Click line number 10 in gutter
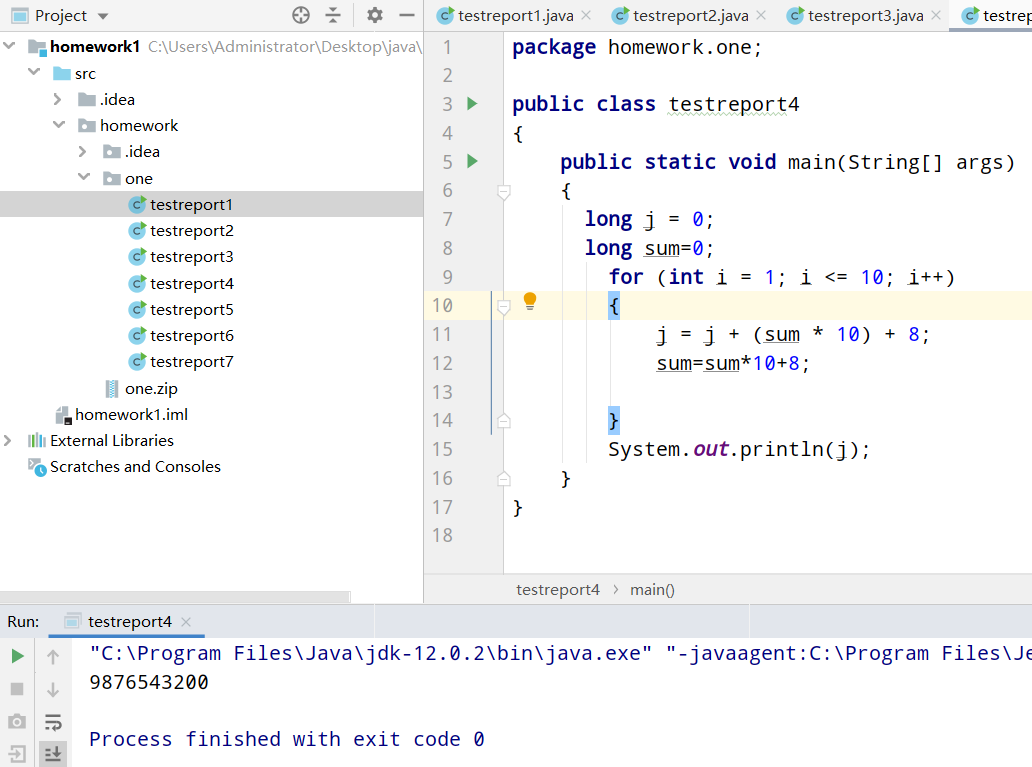Image resolution: width=1032 pixels, height=767 pixels. pos(442,305)
